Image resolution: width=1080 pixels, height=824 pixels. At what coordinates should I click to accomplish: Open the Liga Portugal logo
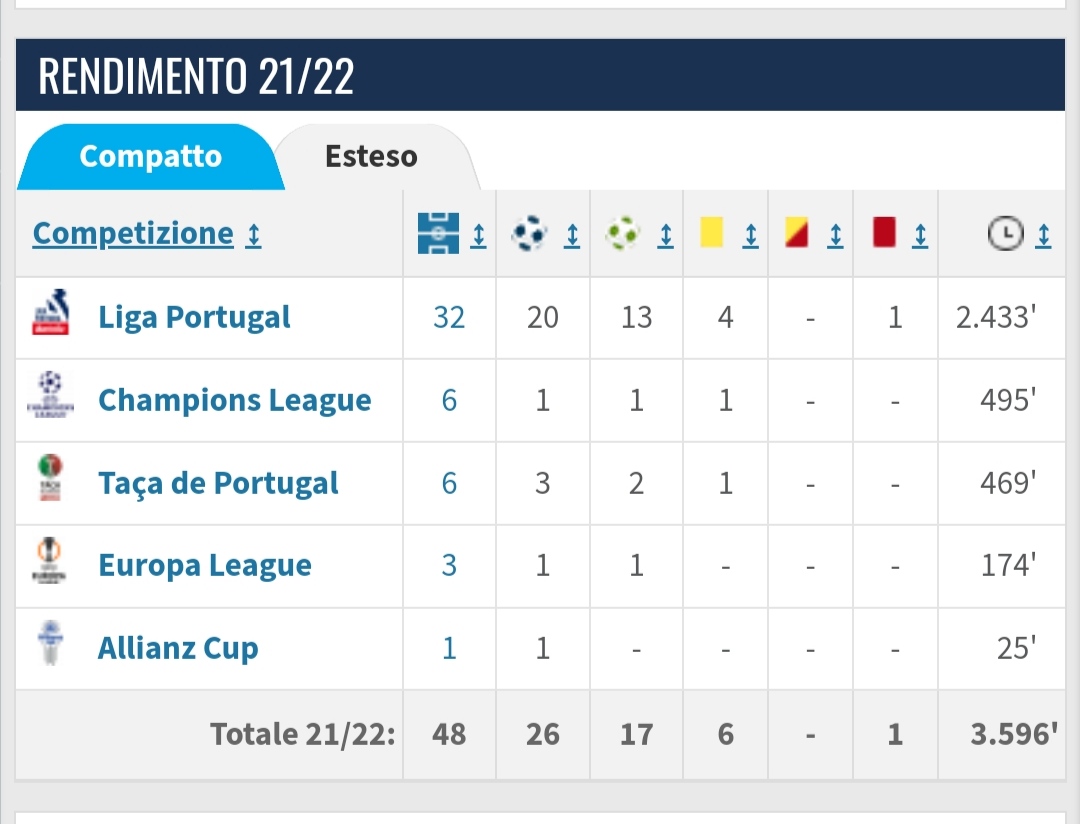pos(50,312)
